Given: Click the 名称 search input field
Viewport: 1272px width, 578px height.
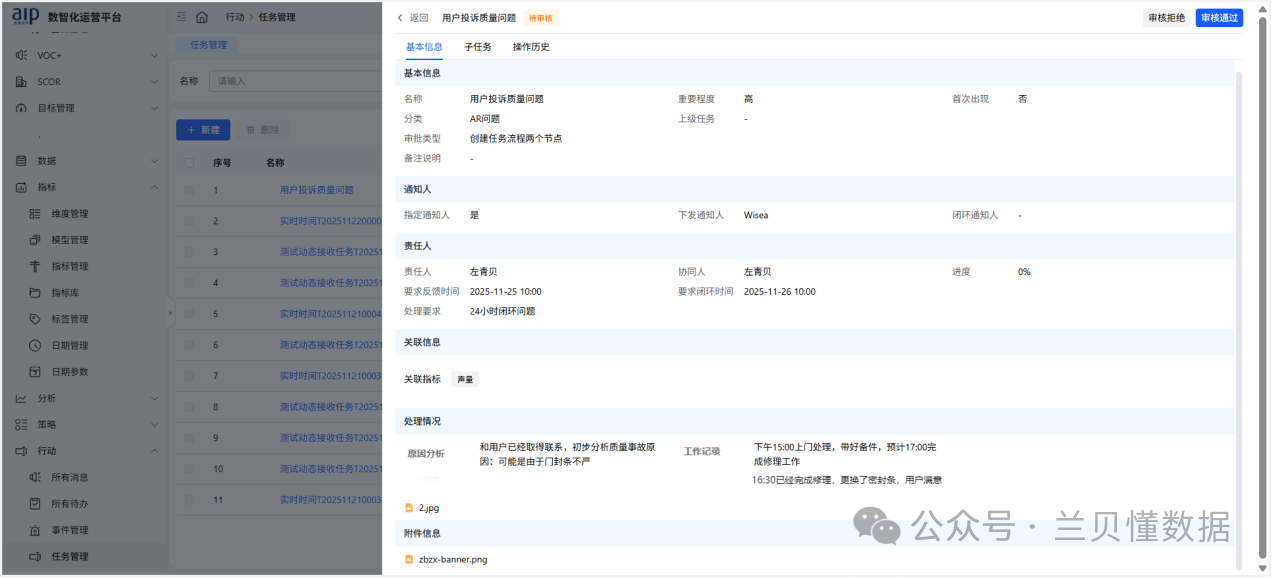Looking at the screenshot, I should [x=295, y=81].
